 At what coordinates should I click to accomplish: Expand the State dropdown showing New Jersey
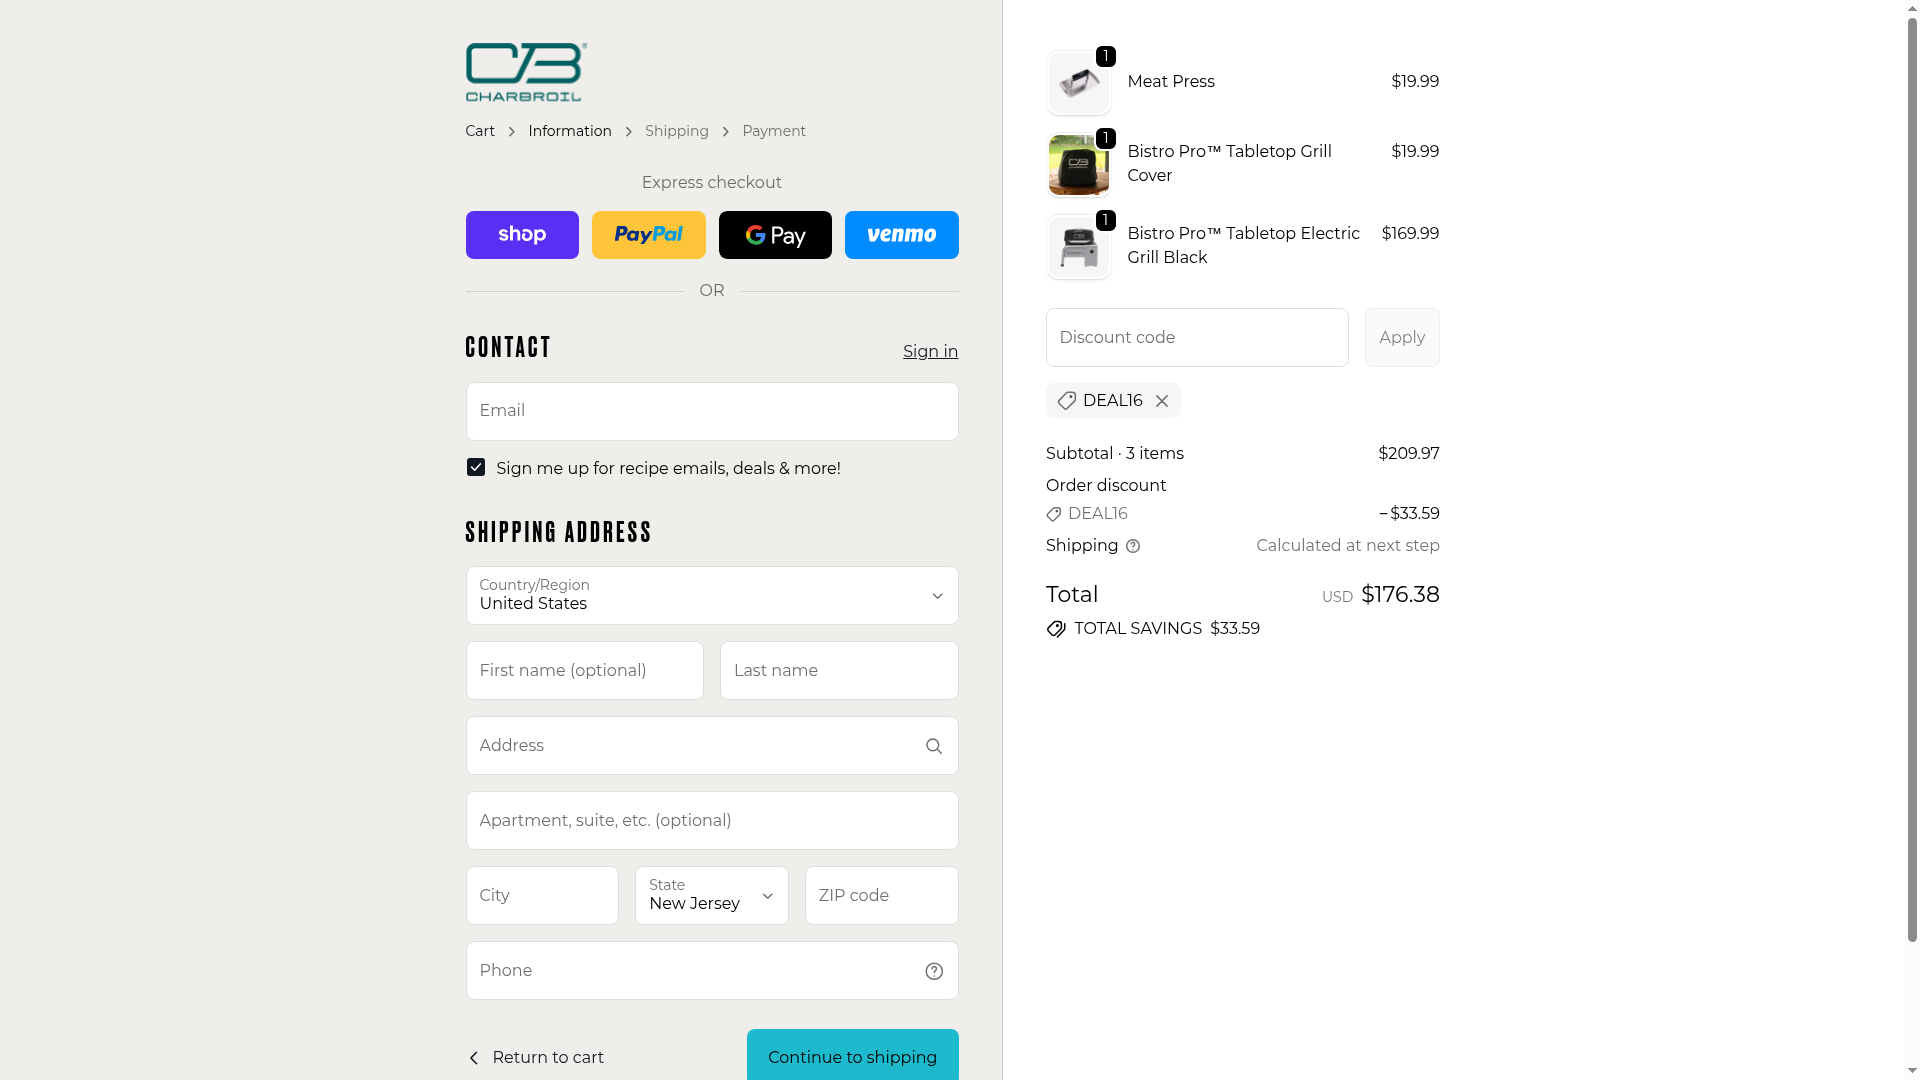(712, 896)
